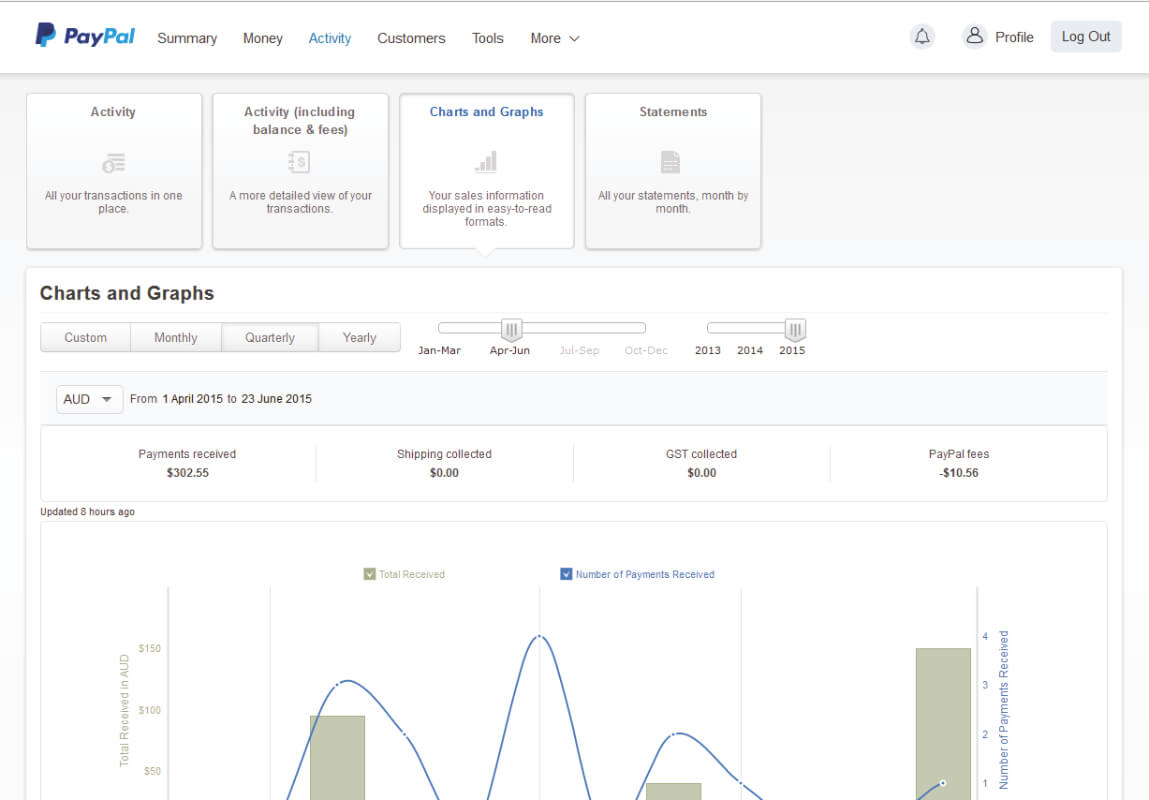Image resolution: width=1149 pixels, height=800 pixels.
Task: Click the Log Out button
Action: click(1085, 37)
